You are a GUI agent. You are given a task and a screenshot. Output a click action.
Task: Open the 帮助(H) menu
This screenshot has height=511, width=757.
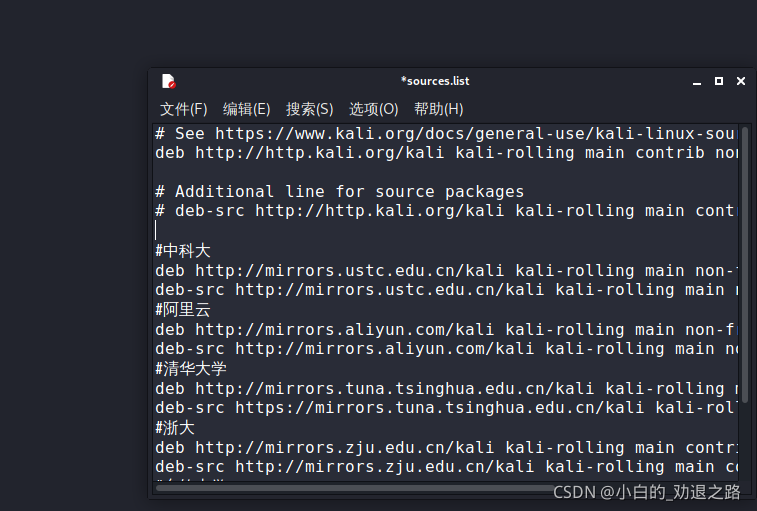pos(438,109)
